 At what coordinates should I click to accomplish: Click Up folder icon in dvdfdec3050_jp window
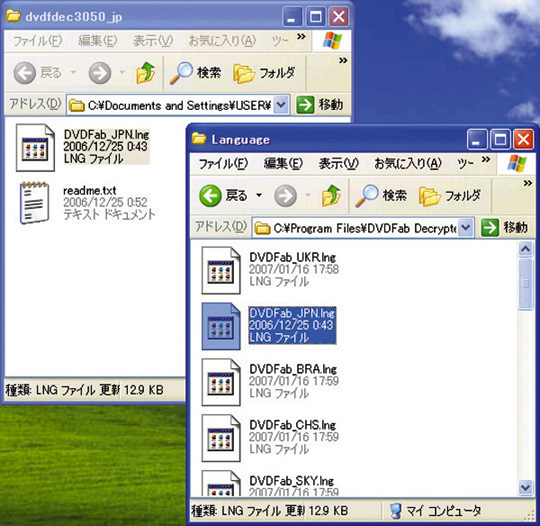(x=146, y=73)
